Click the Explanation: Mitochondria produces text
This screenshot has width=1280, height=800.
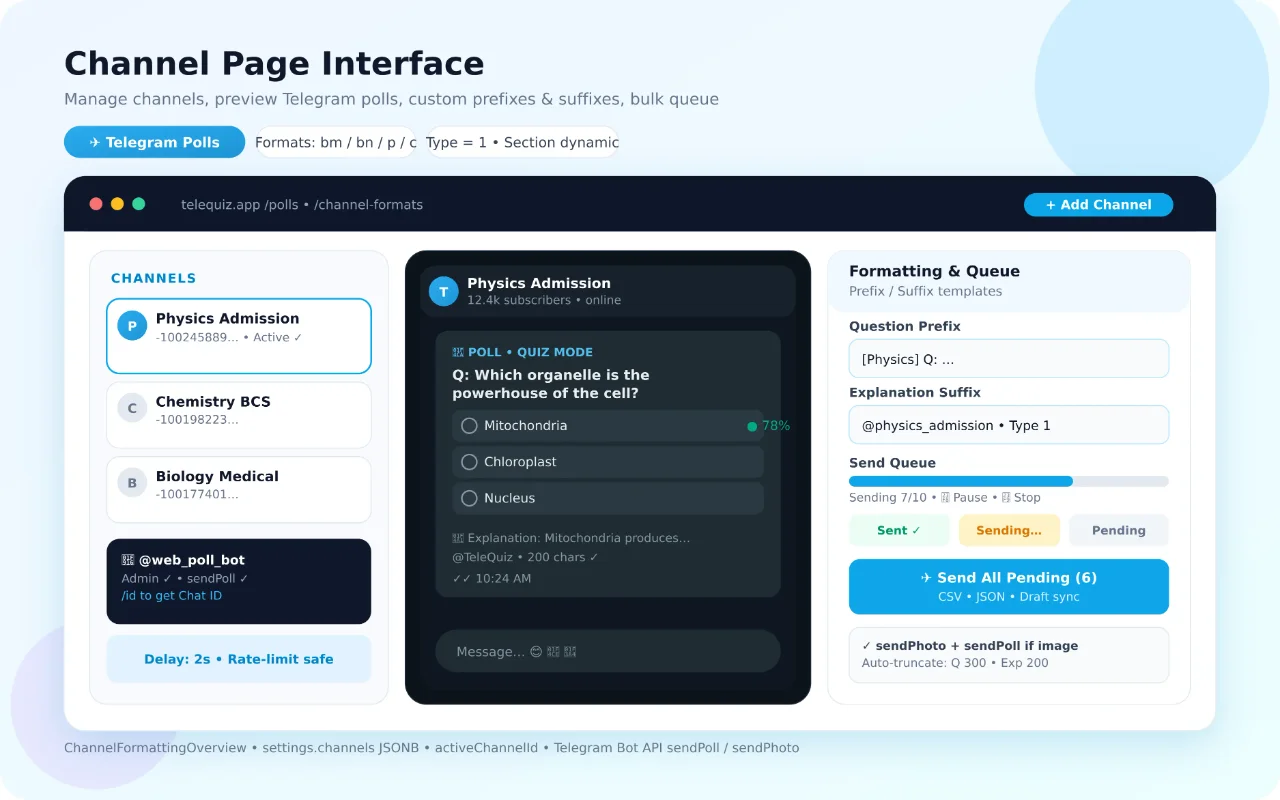[571, 538]
